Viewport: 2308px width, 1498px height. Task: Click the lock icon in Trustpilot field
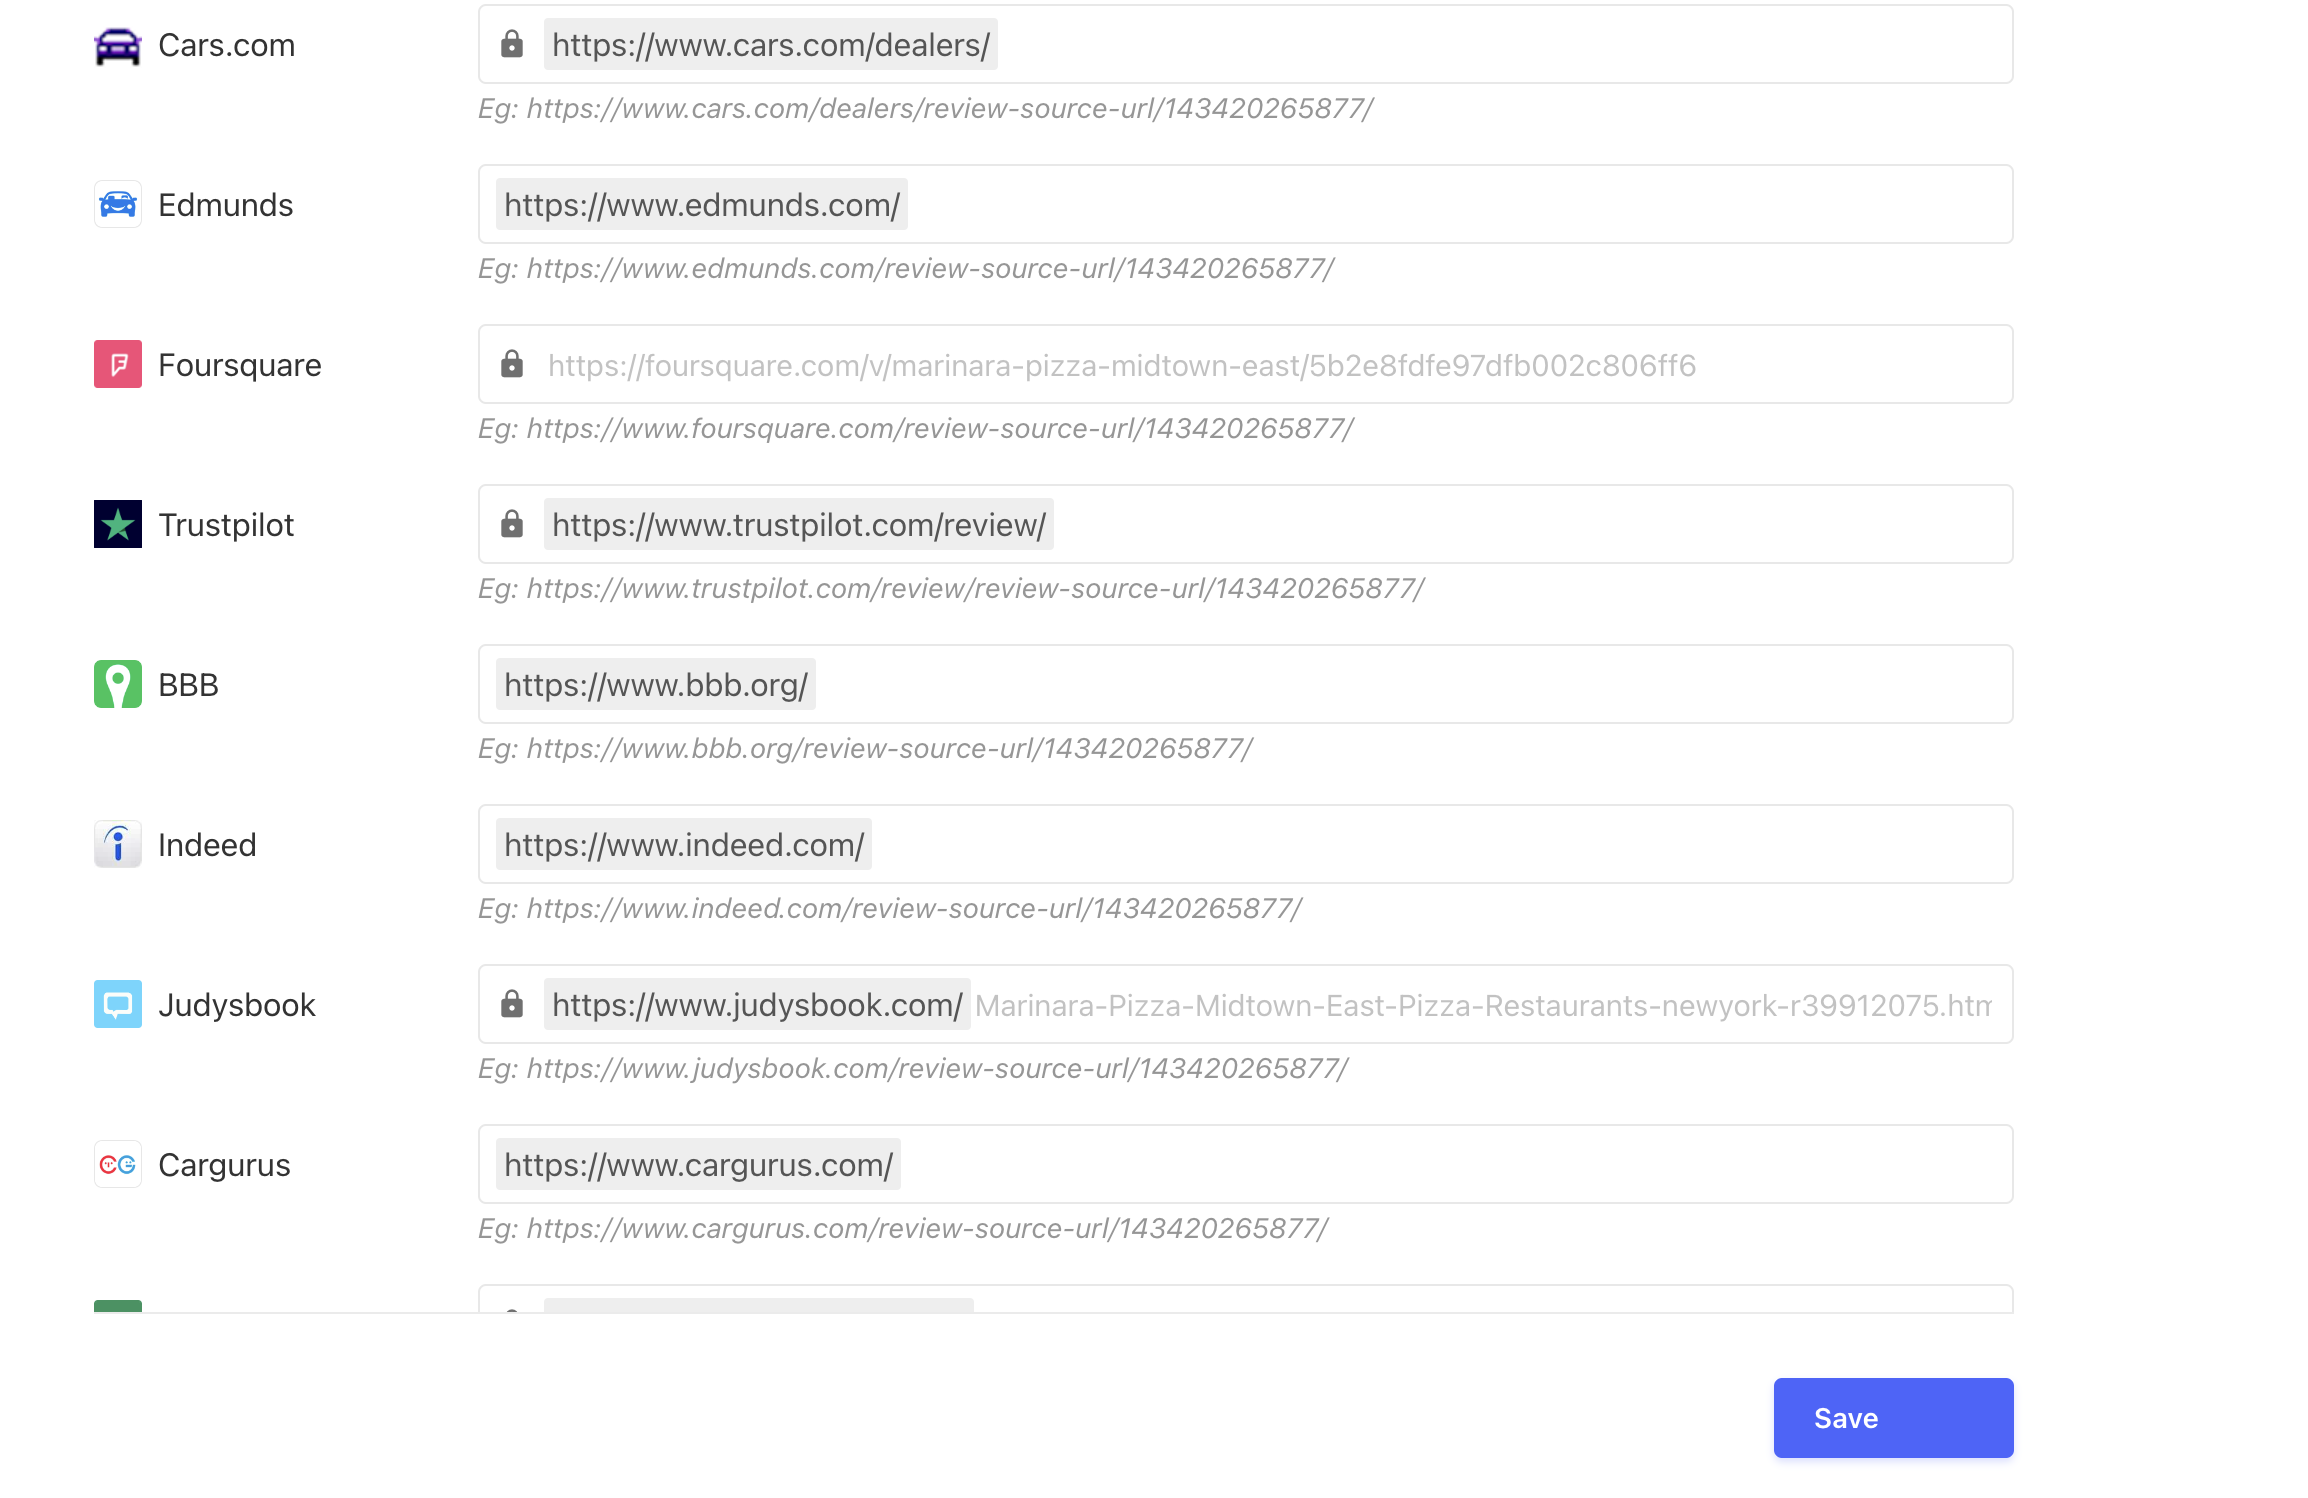[512, 524]
